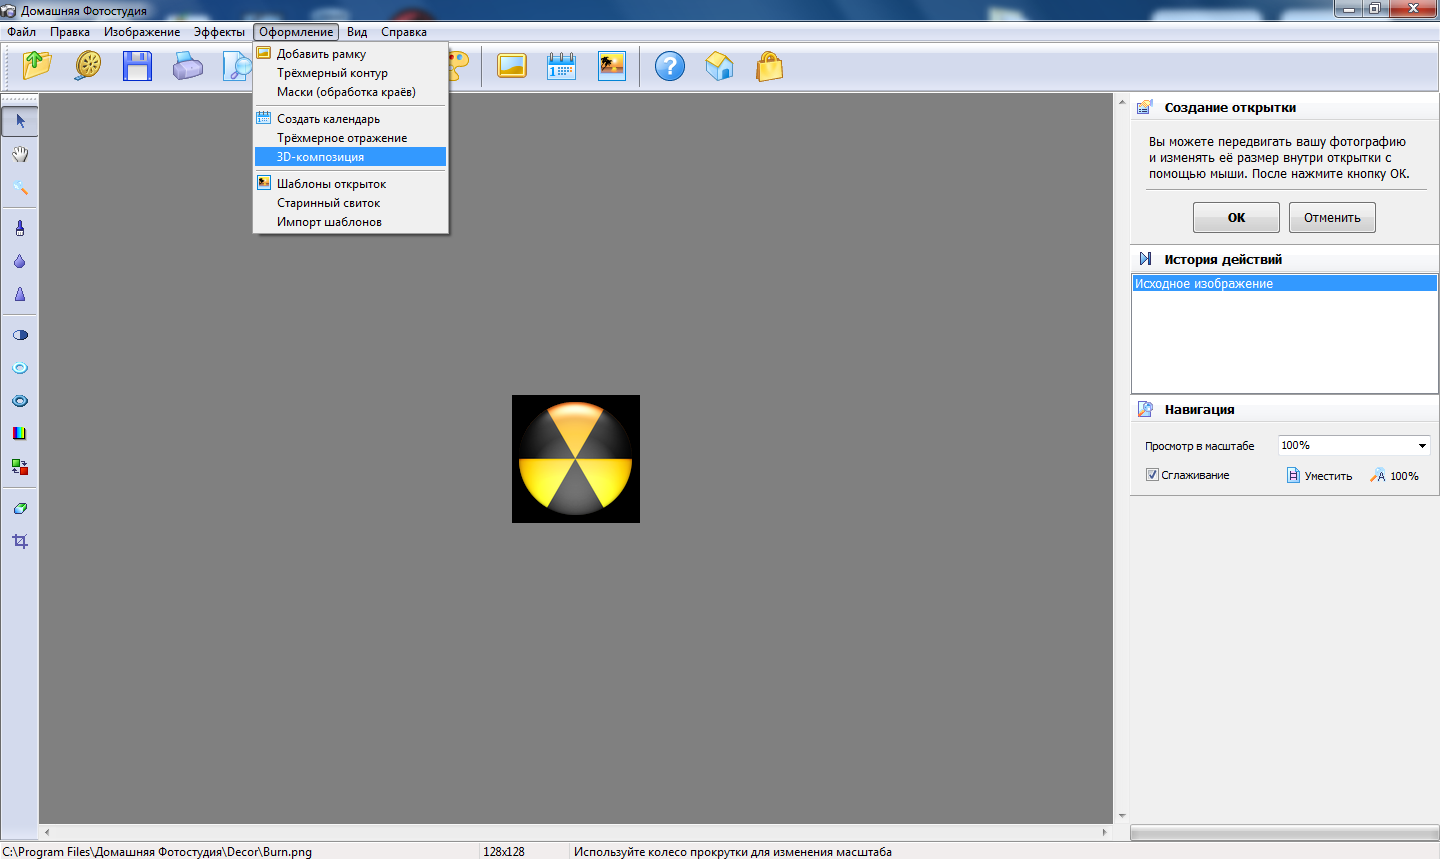Choose Создать календарь menu item
The width and height of the screenshot is (1440, 860).
(350, 119)
